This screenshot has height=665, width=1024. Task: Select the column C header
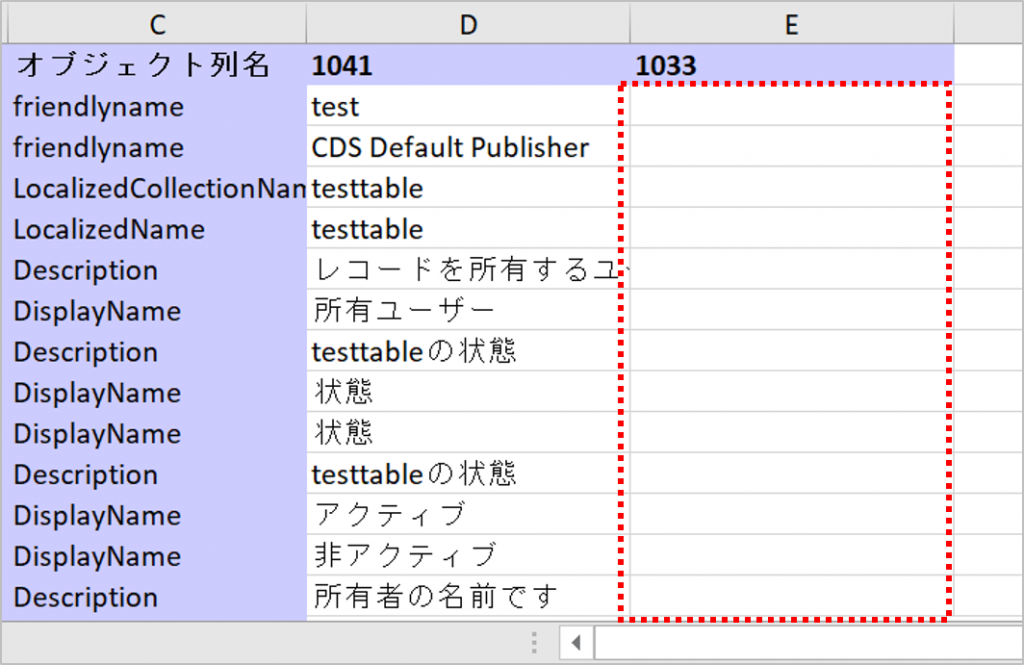click(157, 25)
